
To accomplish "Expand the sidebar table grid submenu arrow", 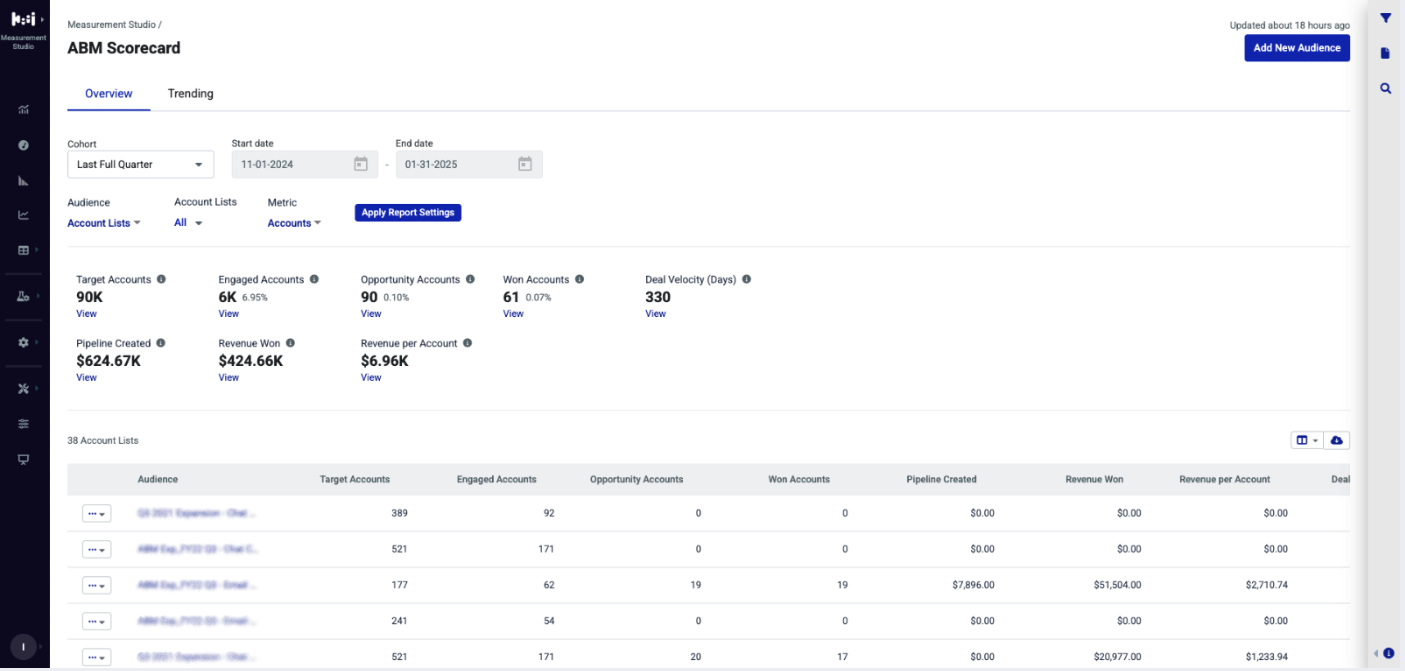I will 36,250.
